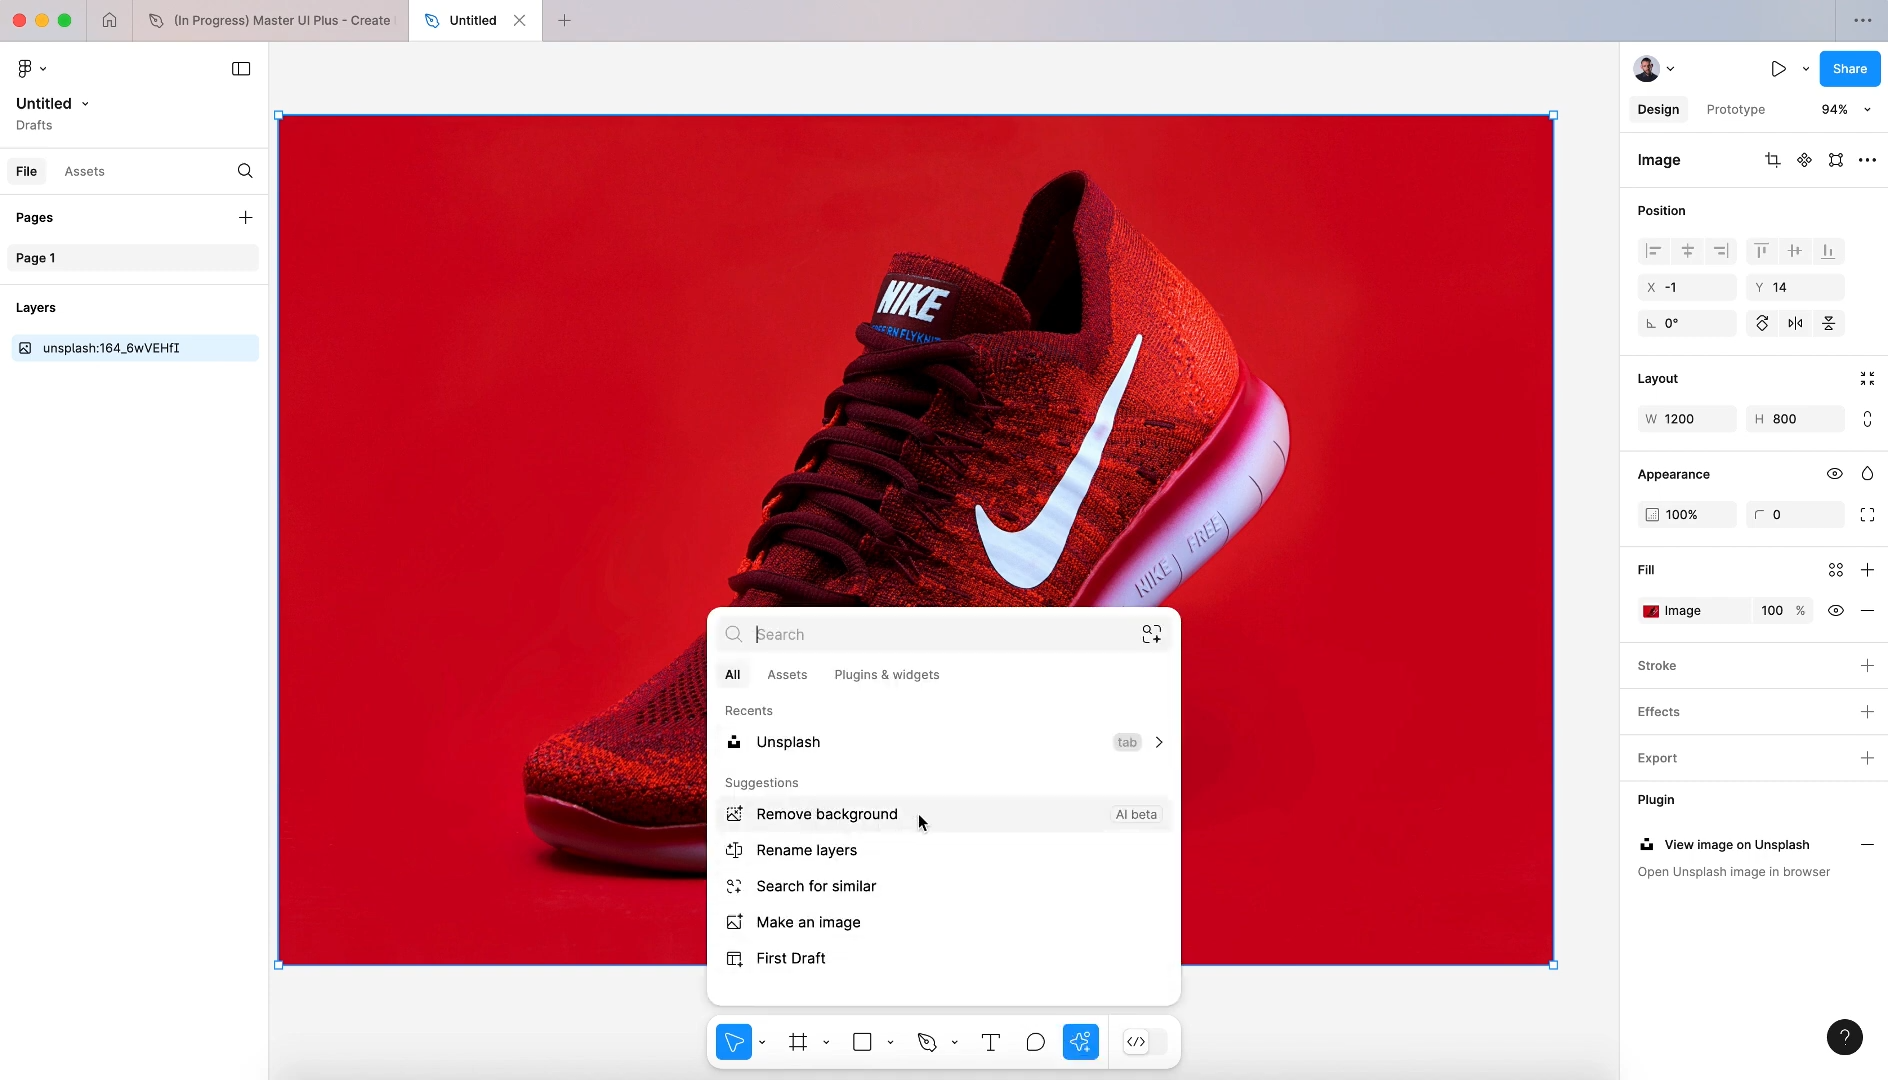The image size is (1888, 1080).
Task: Switch to Assets tab in left panel
Action: coord(85,171)
